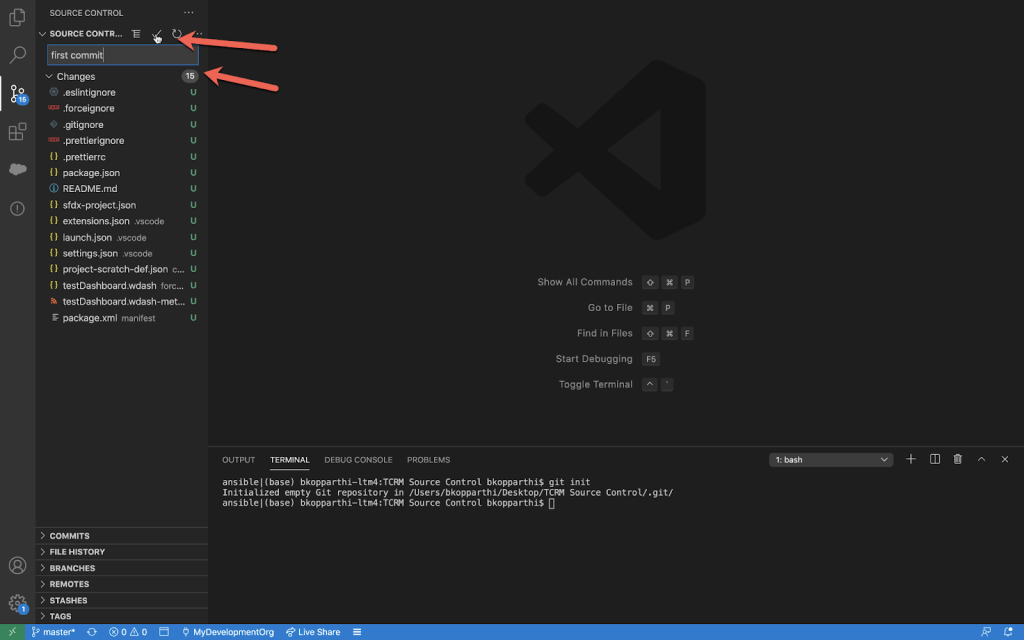Open the Extensions view in activity bar
Image resolution: width=1024 pixels, height=640 pixels.
(x=17, y=132)
